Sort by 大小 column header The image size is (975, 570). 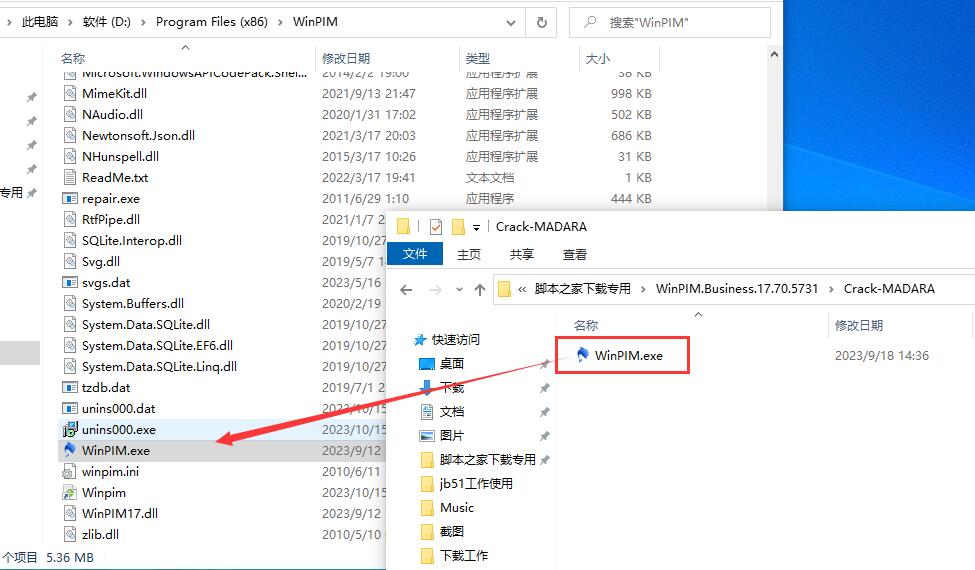point(598,58)
